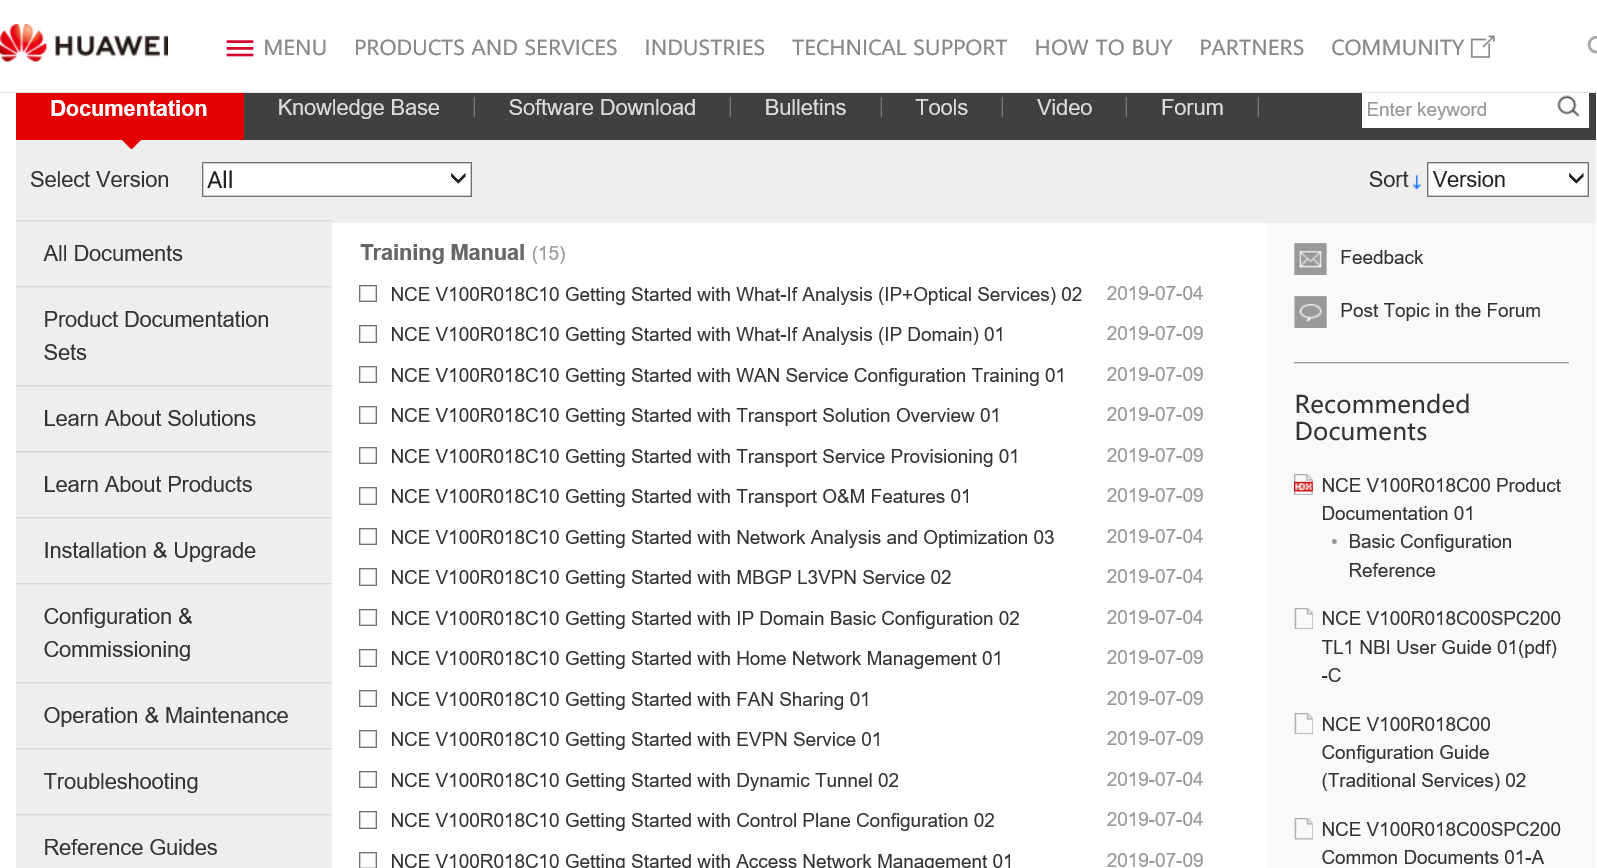Open the TL1 NBI User Guide 01(pdf) link

(1441, 647)
